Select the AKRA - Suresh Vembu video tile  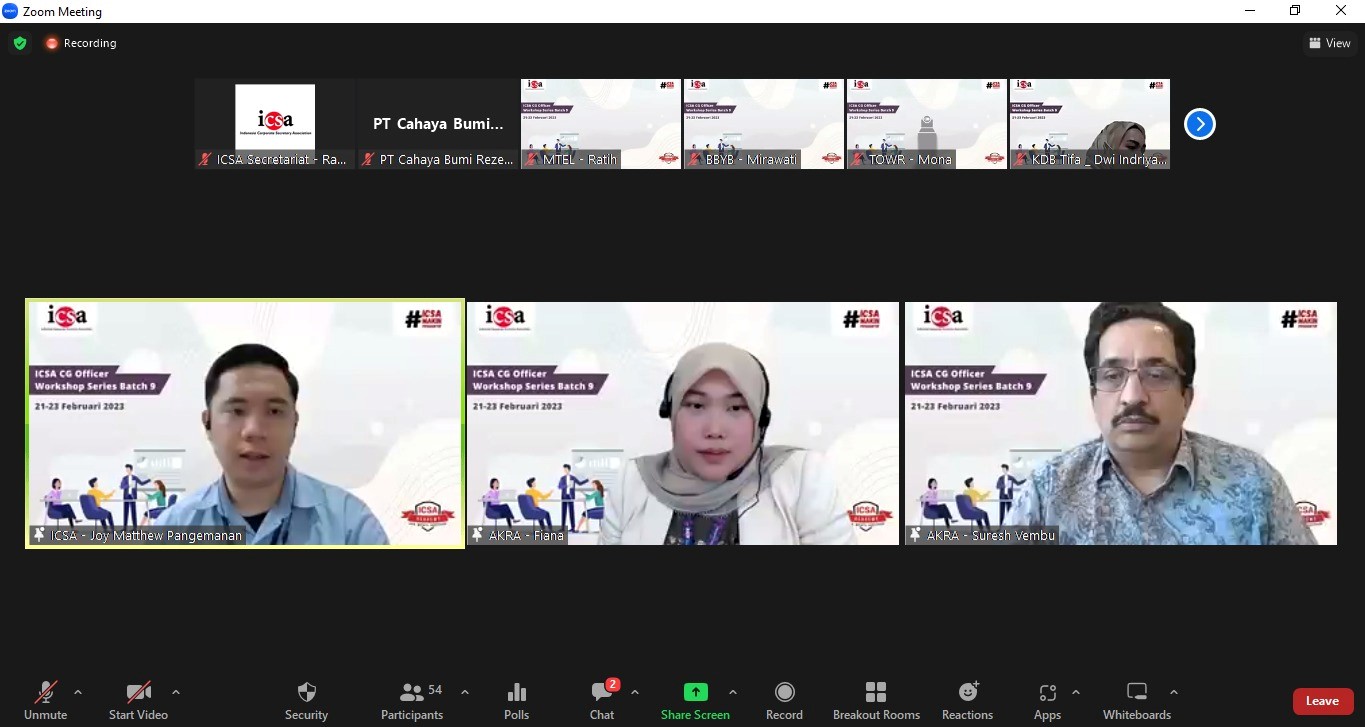(1120, 423)
